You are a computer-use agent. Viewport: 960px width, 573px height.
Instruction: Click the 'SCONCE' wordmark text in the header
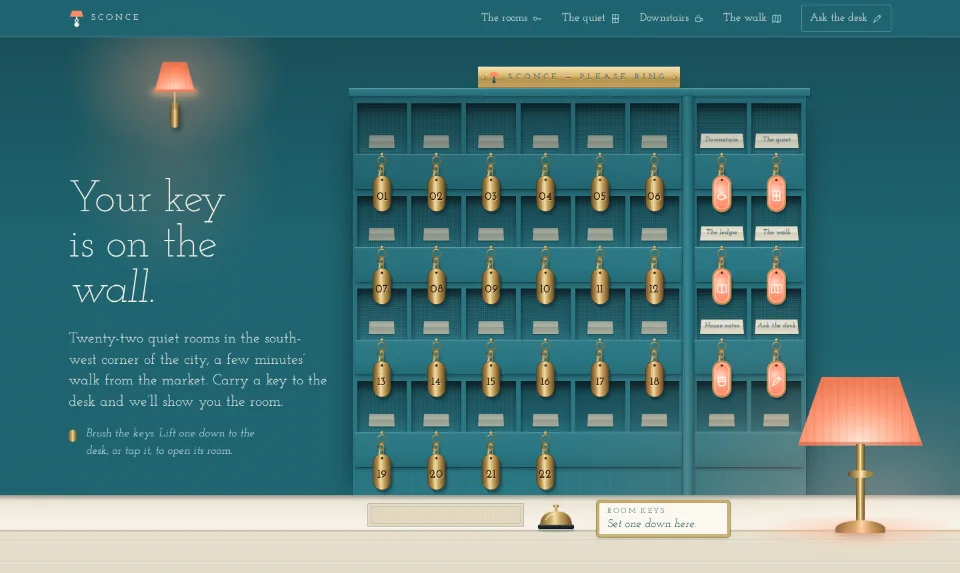[x=115, y=17]
